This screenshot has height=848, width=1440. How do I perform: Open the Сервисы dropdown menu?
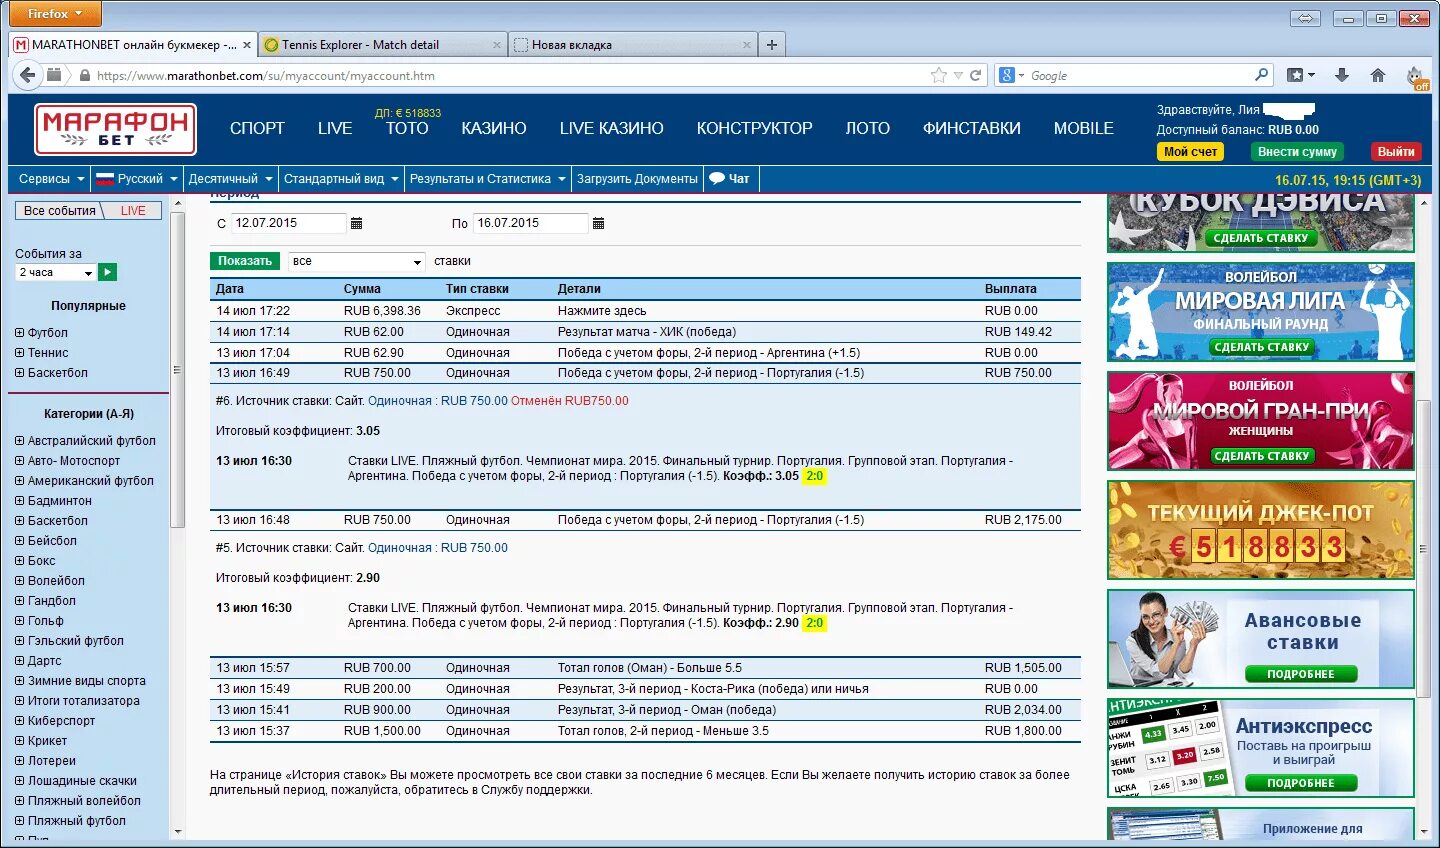pyautogui.click(x=51, y=179)
